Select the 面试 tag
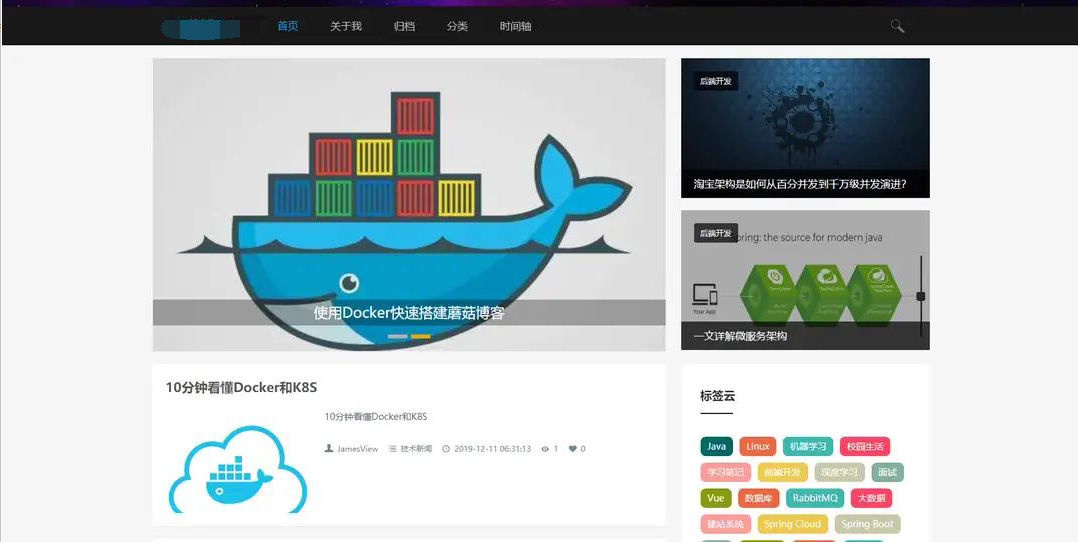The width and height of the screenshot is (1078, 542). point(888,473)
